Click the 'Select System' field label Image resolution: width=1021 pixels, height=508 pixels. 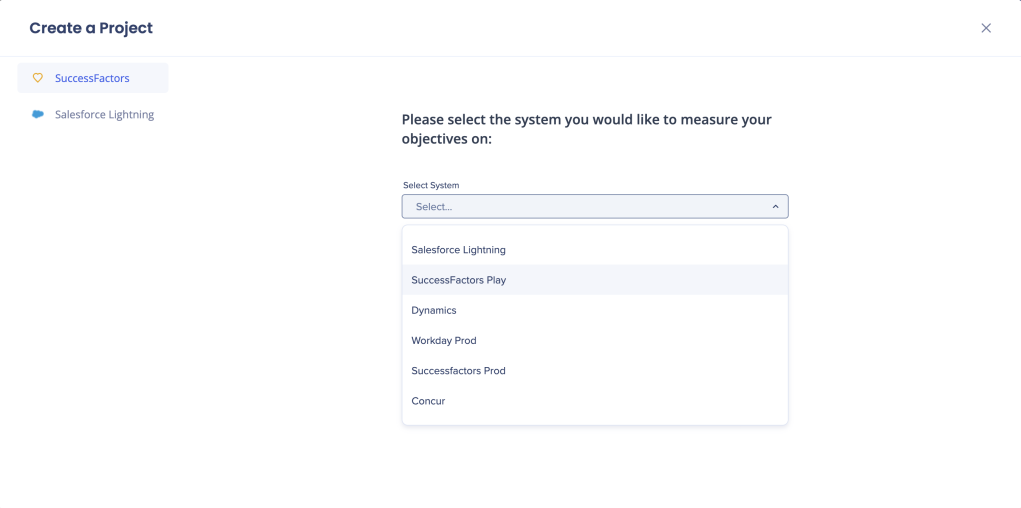click(x=431, y=185)
